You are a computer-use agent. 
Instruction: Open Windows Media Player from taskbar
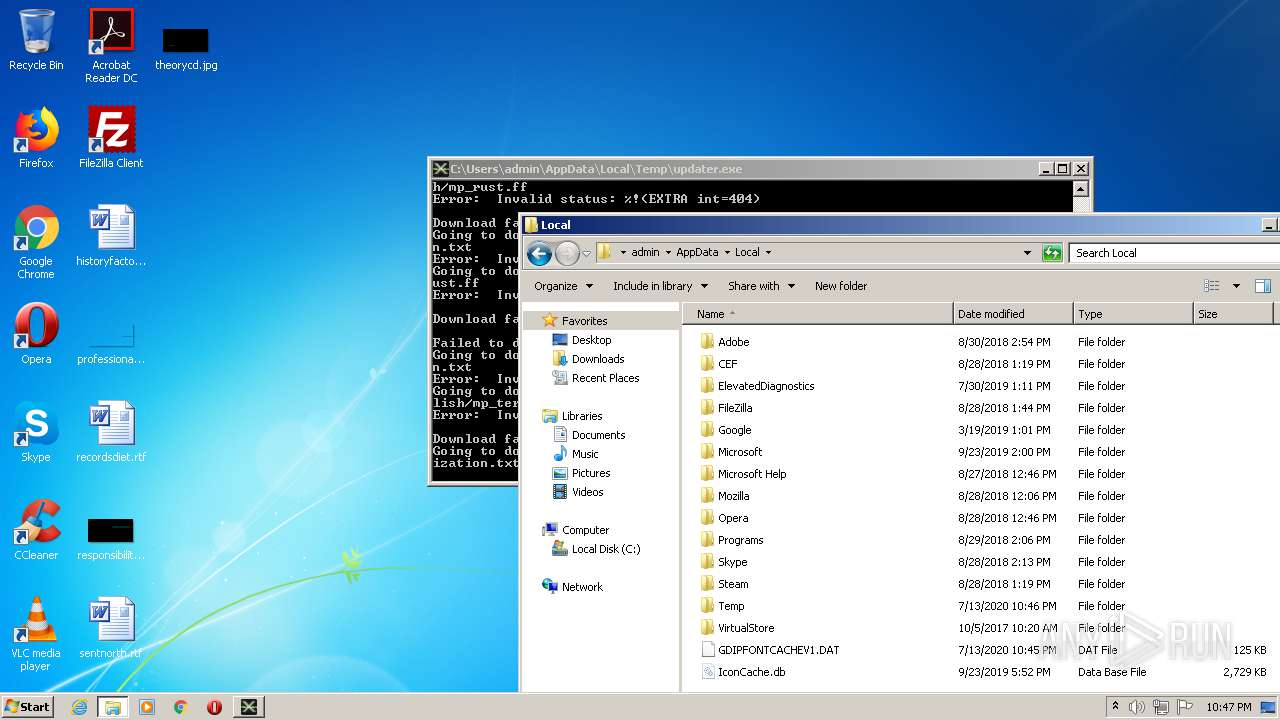coord(147,707)
